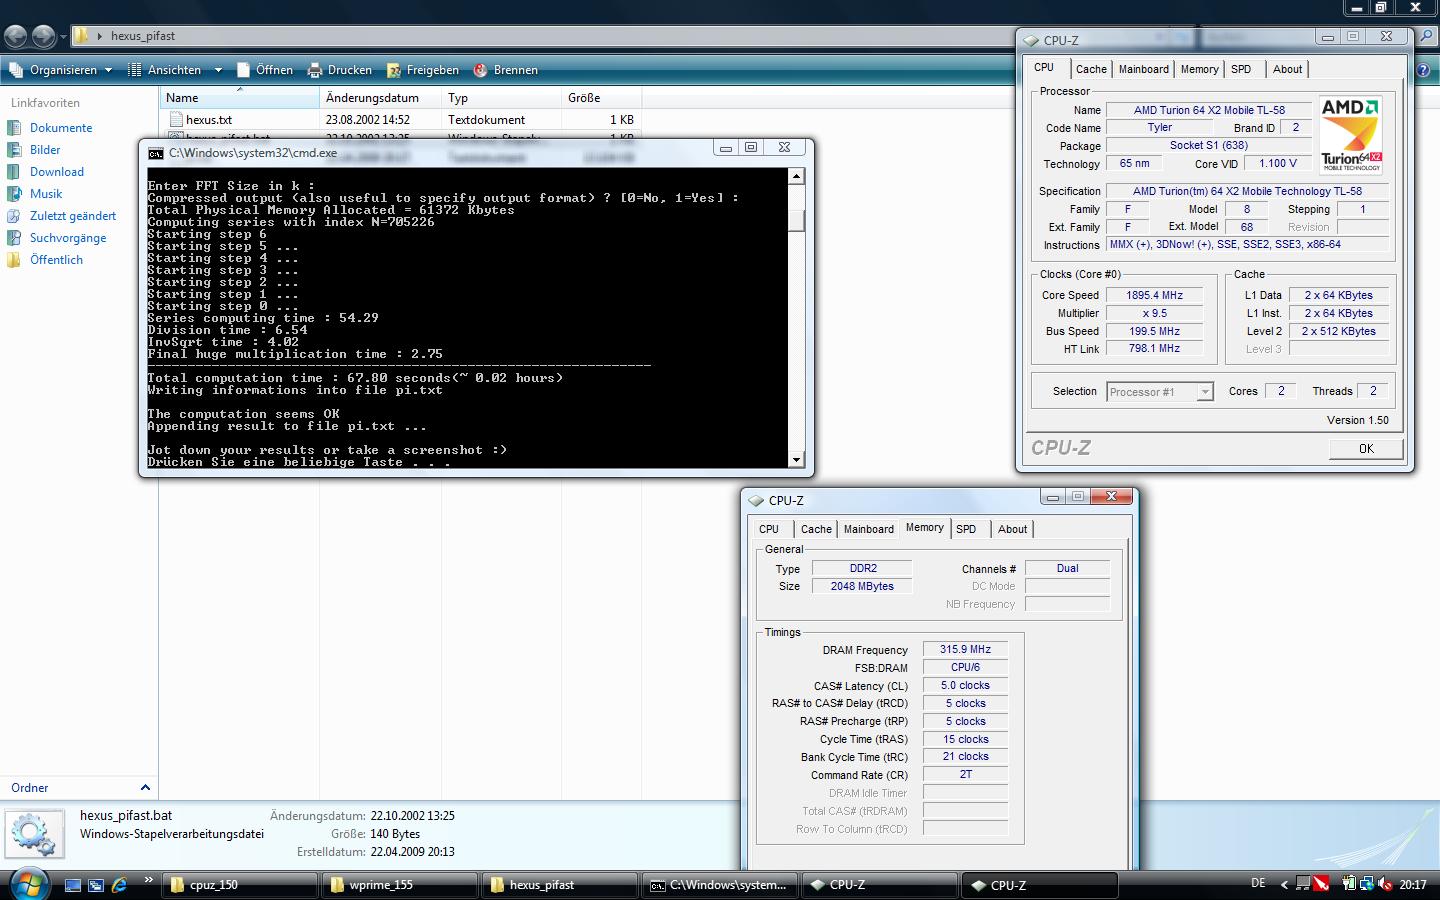Image resolution: width=1440 pixels, height=900 pixels.
Task: Open the Ansichten views menu
Action: pos(174,70)
